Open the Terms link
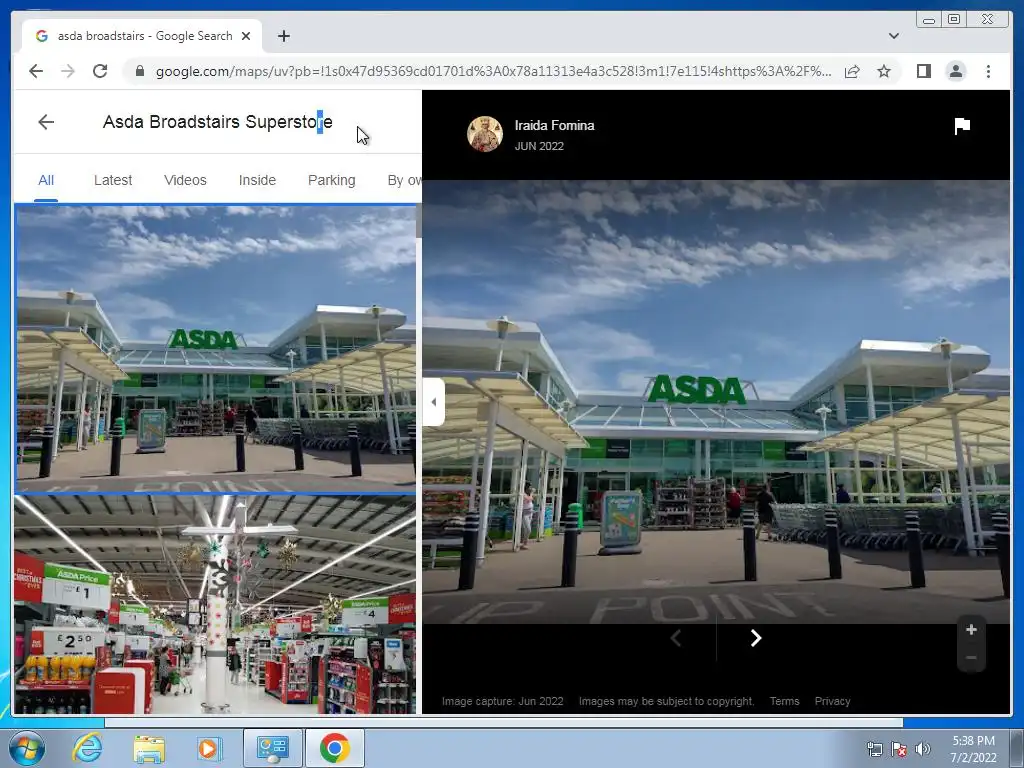This screenshot has width=1024, height=768. [784, 701]
